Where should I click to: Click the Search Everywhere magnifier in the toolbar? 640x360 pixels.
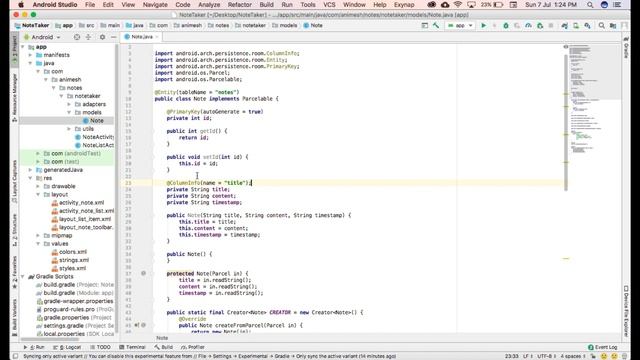(602, 25)
